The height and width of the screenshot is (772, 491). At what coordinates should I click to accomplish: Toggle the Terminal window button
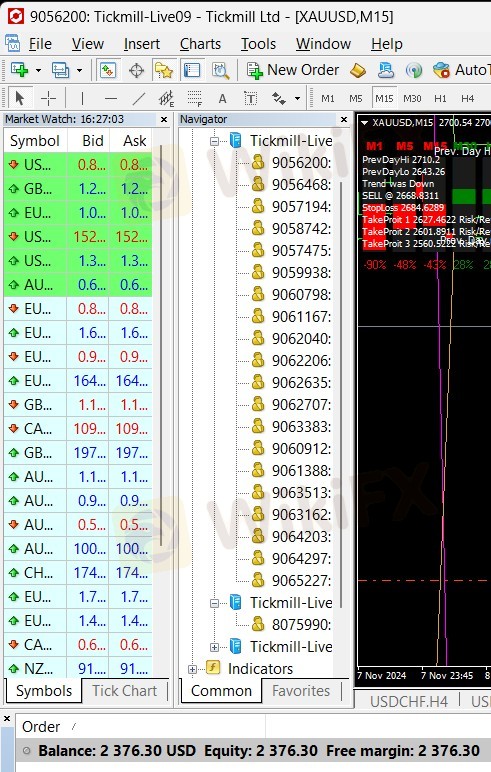point(192,70)
